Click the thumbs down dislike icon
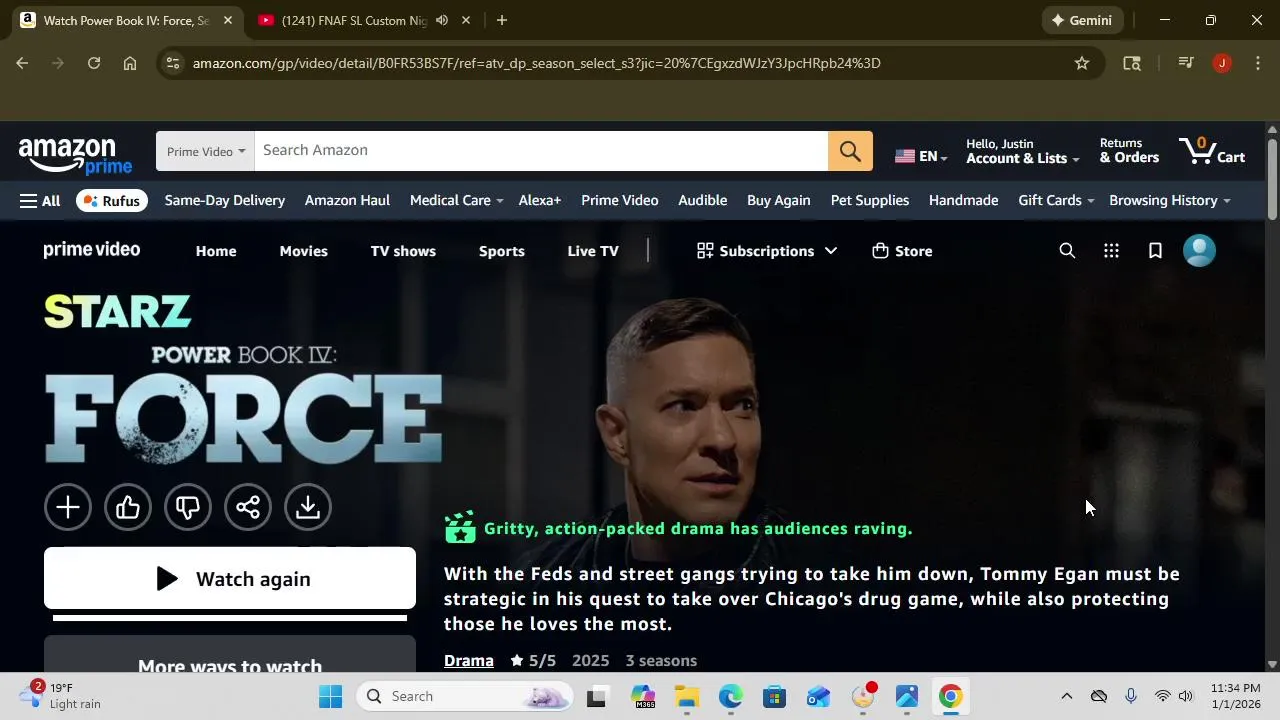This screenshot has height=720, width=1280. coord(188,507)
